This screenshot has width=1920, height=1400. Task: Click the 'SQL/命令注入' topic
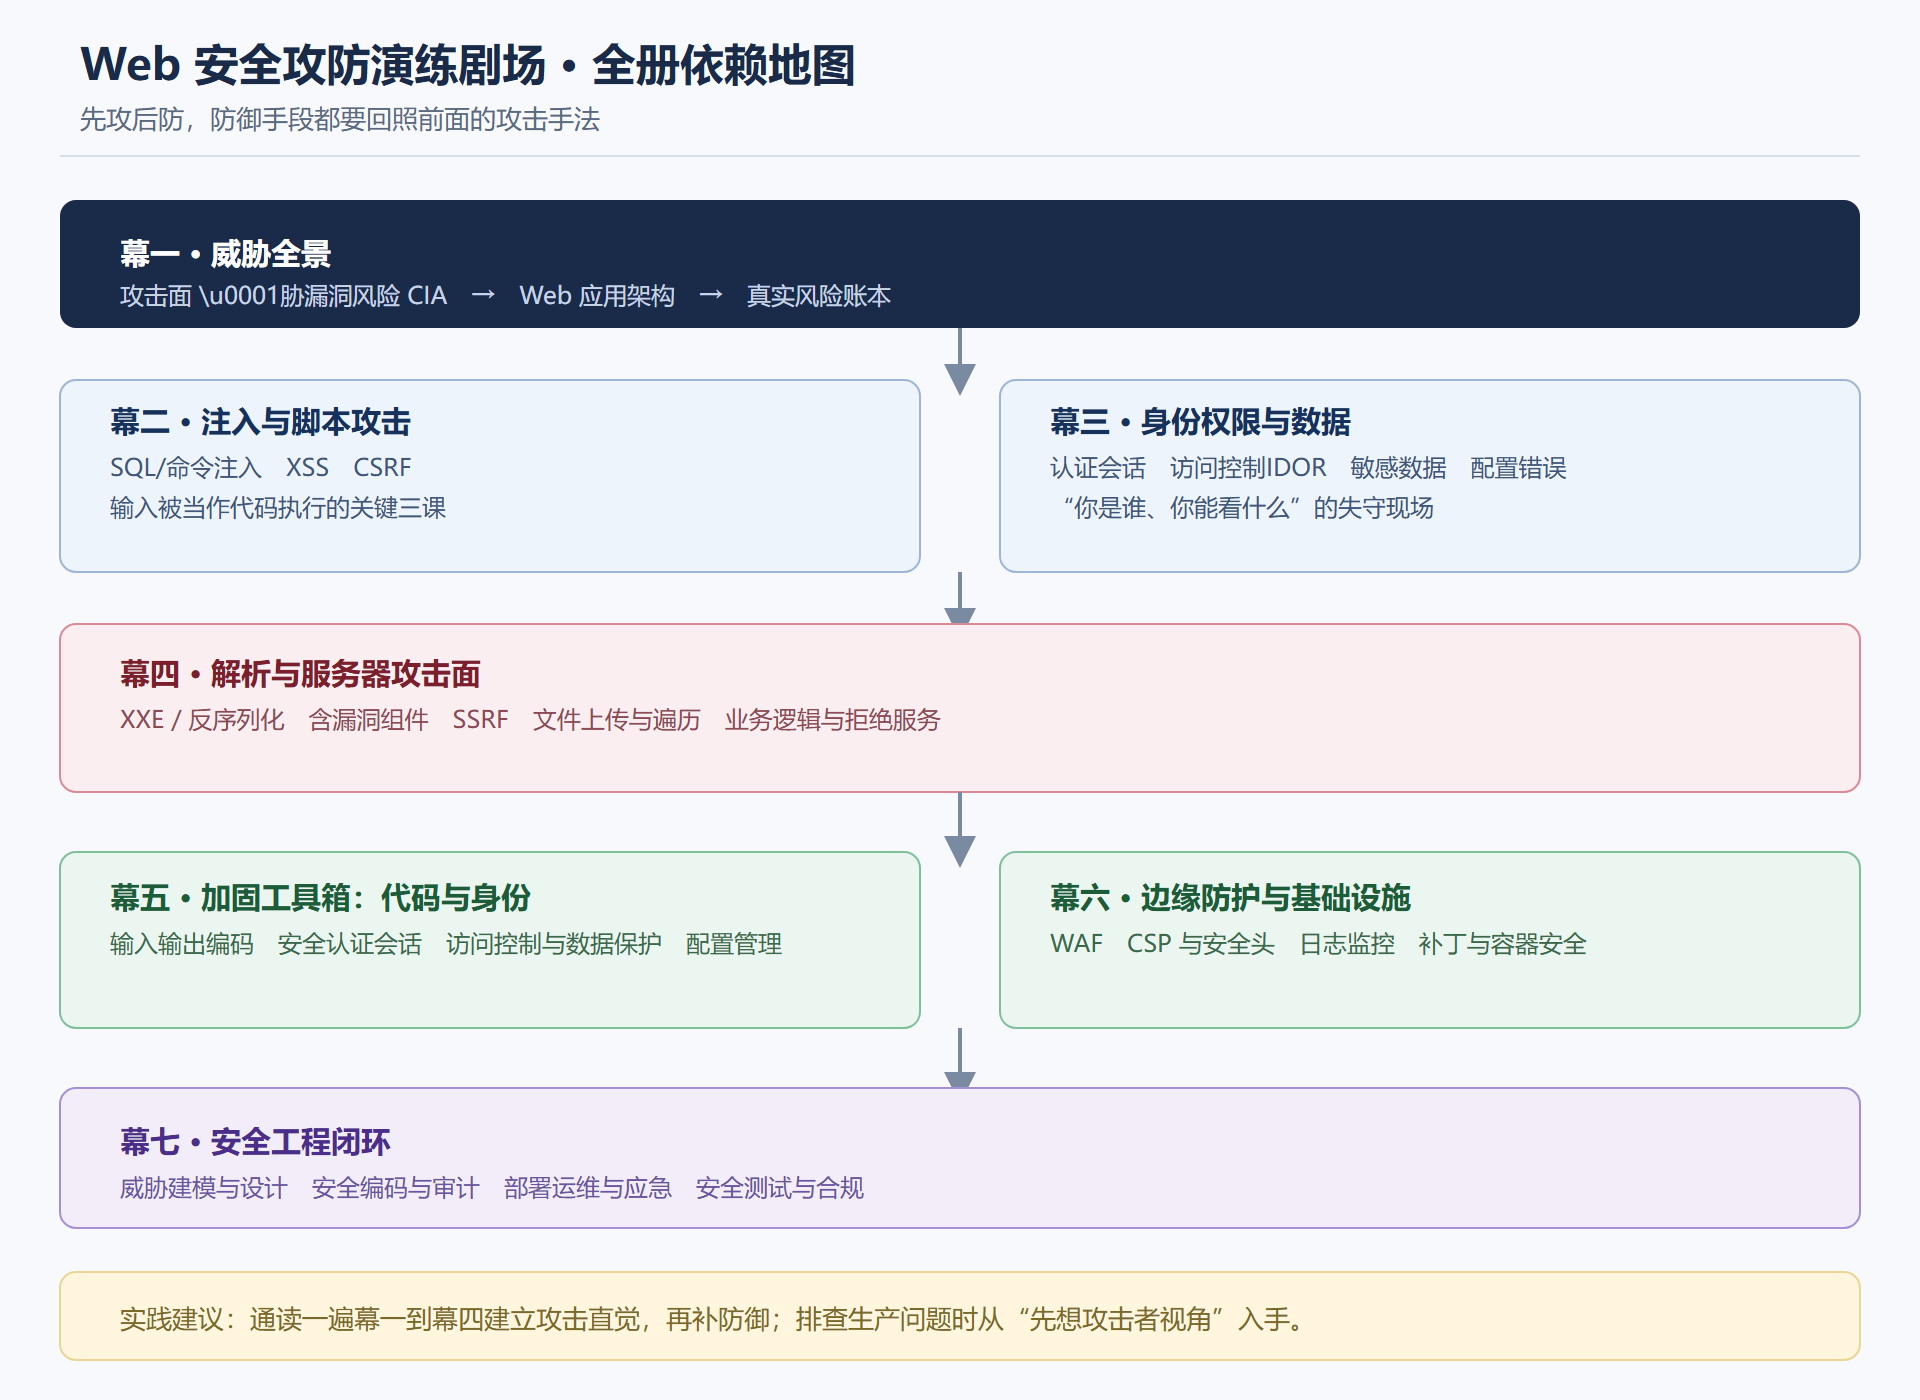186,468
